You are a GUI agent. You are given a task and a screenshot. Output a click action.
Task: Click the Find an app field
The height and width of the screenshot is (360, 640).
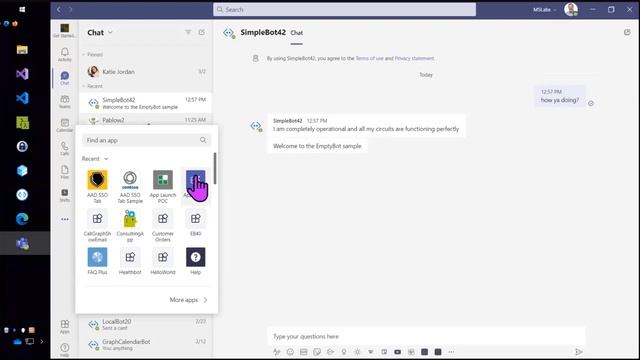pyautogui.click(x=146, y=140)
